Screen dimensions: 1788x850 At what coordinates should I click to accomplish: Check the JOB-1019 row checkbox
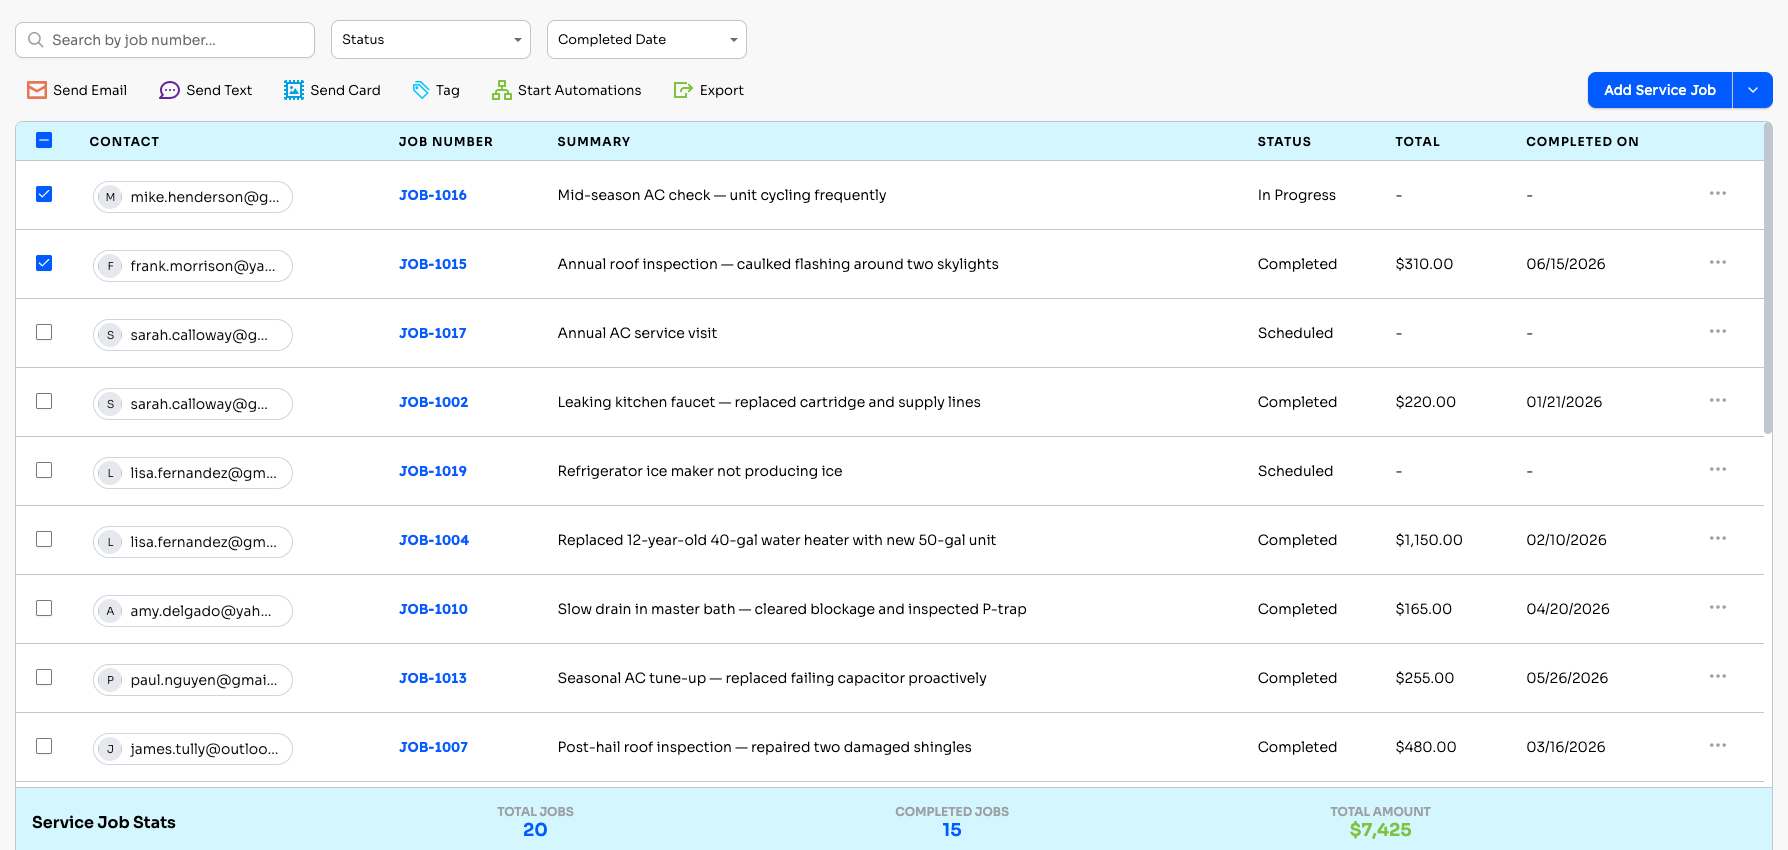pyautogui.click(x=44, y=470)
